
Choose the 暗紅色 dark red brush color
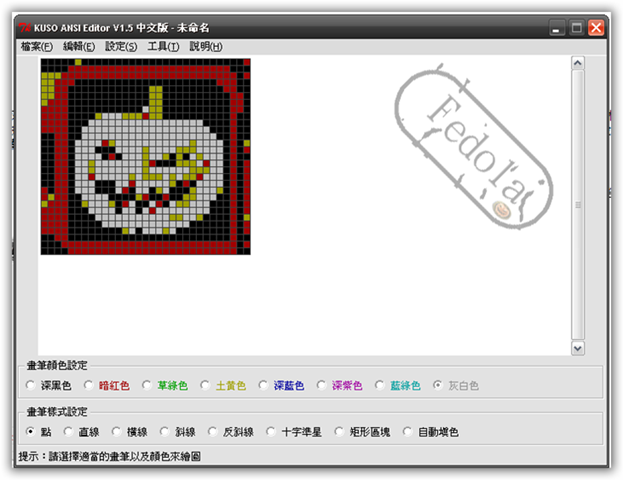89,385
